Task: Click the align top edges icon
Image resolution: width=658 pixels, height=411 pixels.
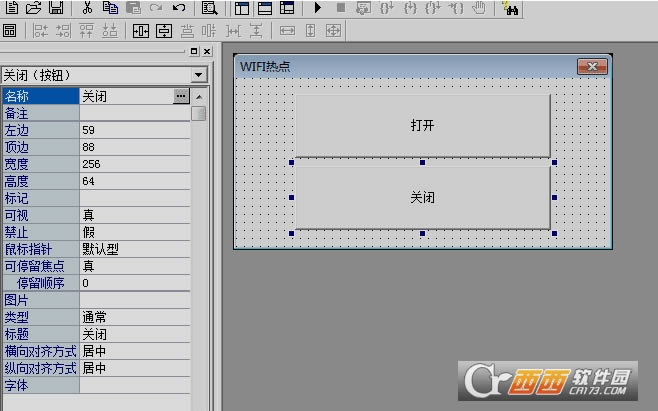Action: [86, 31]
